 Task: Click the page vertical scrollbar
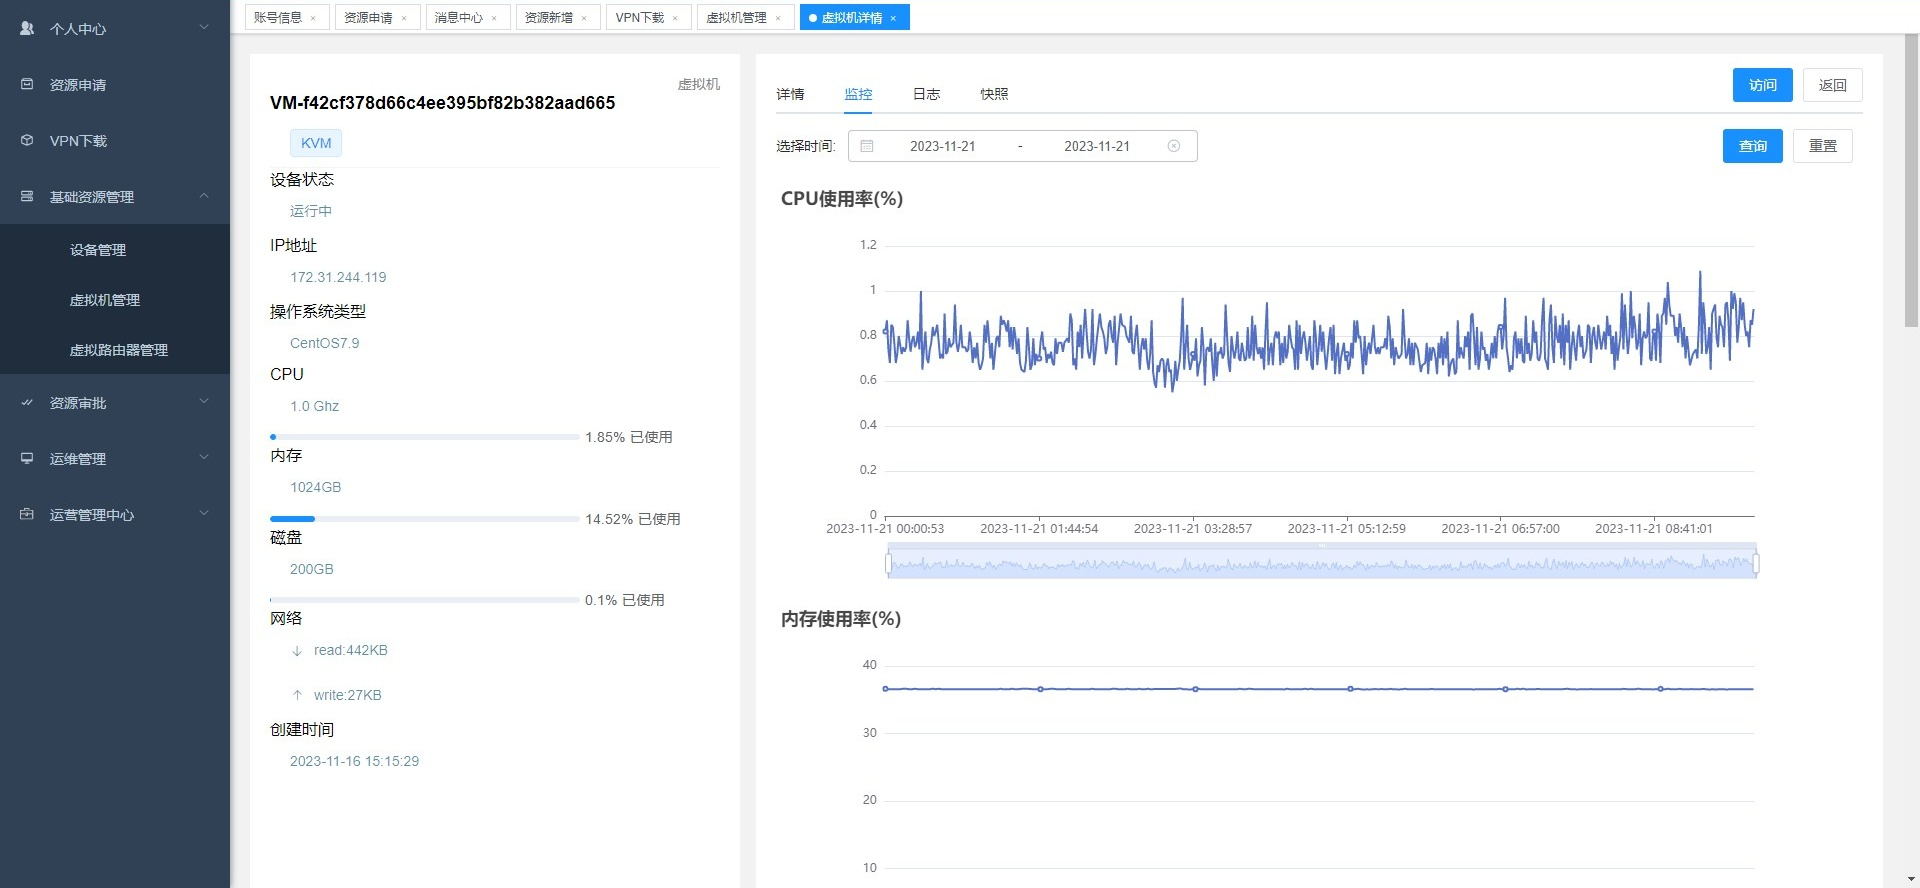click(x=1911, y=180)
